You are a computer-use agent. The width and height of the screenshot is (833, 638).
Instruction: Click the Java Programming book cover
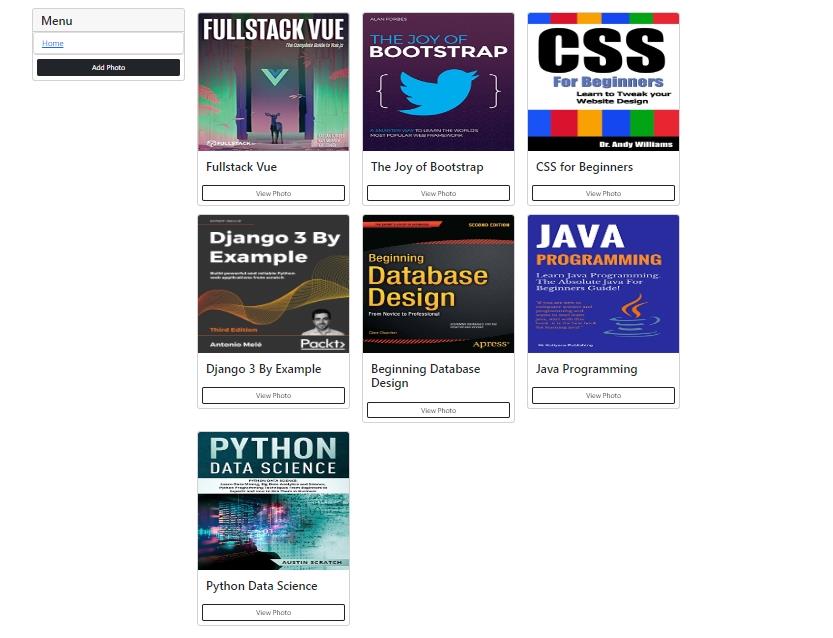tap(603, 284)
